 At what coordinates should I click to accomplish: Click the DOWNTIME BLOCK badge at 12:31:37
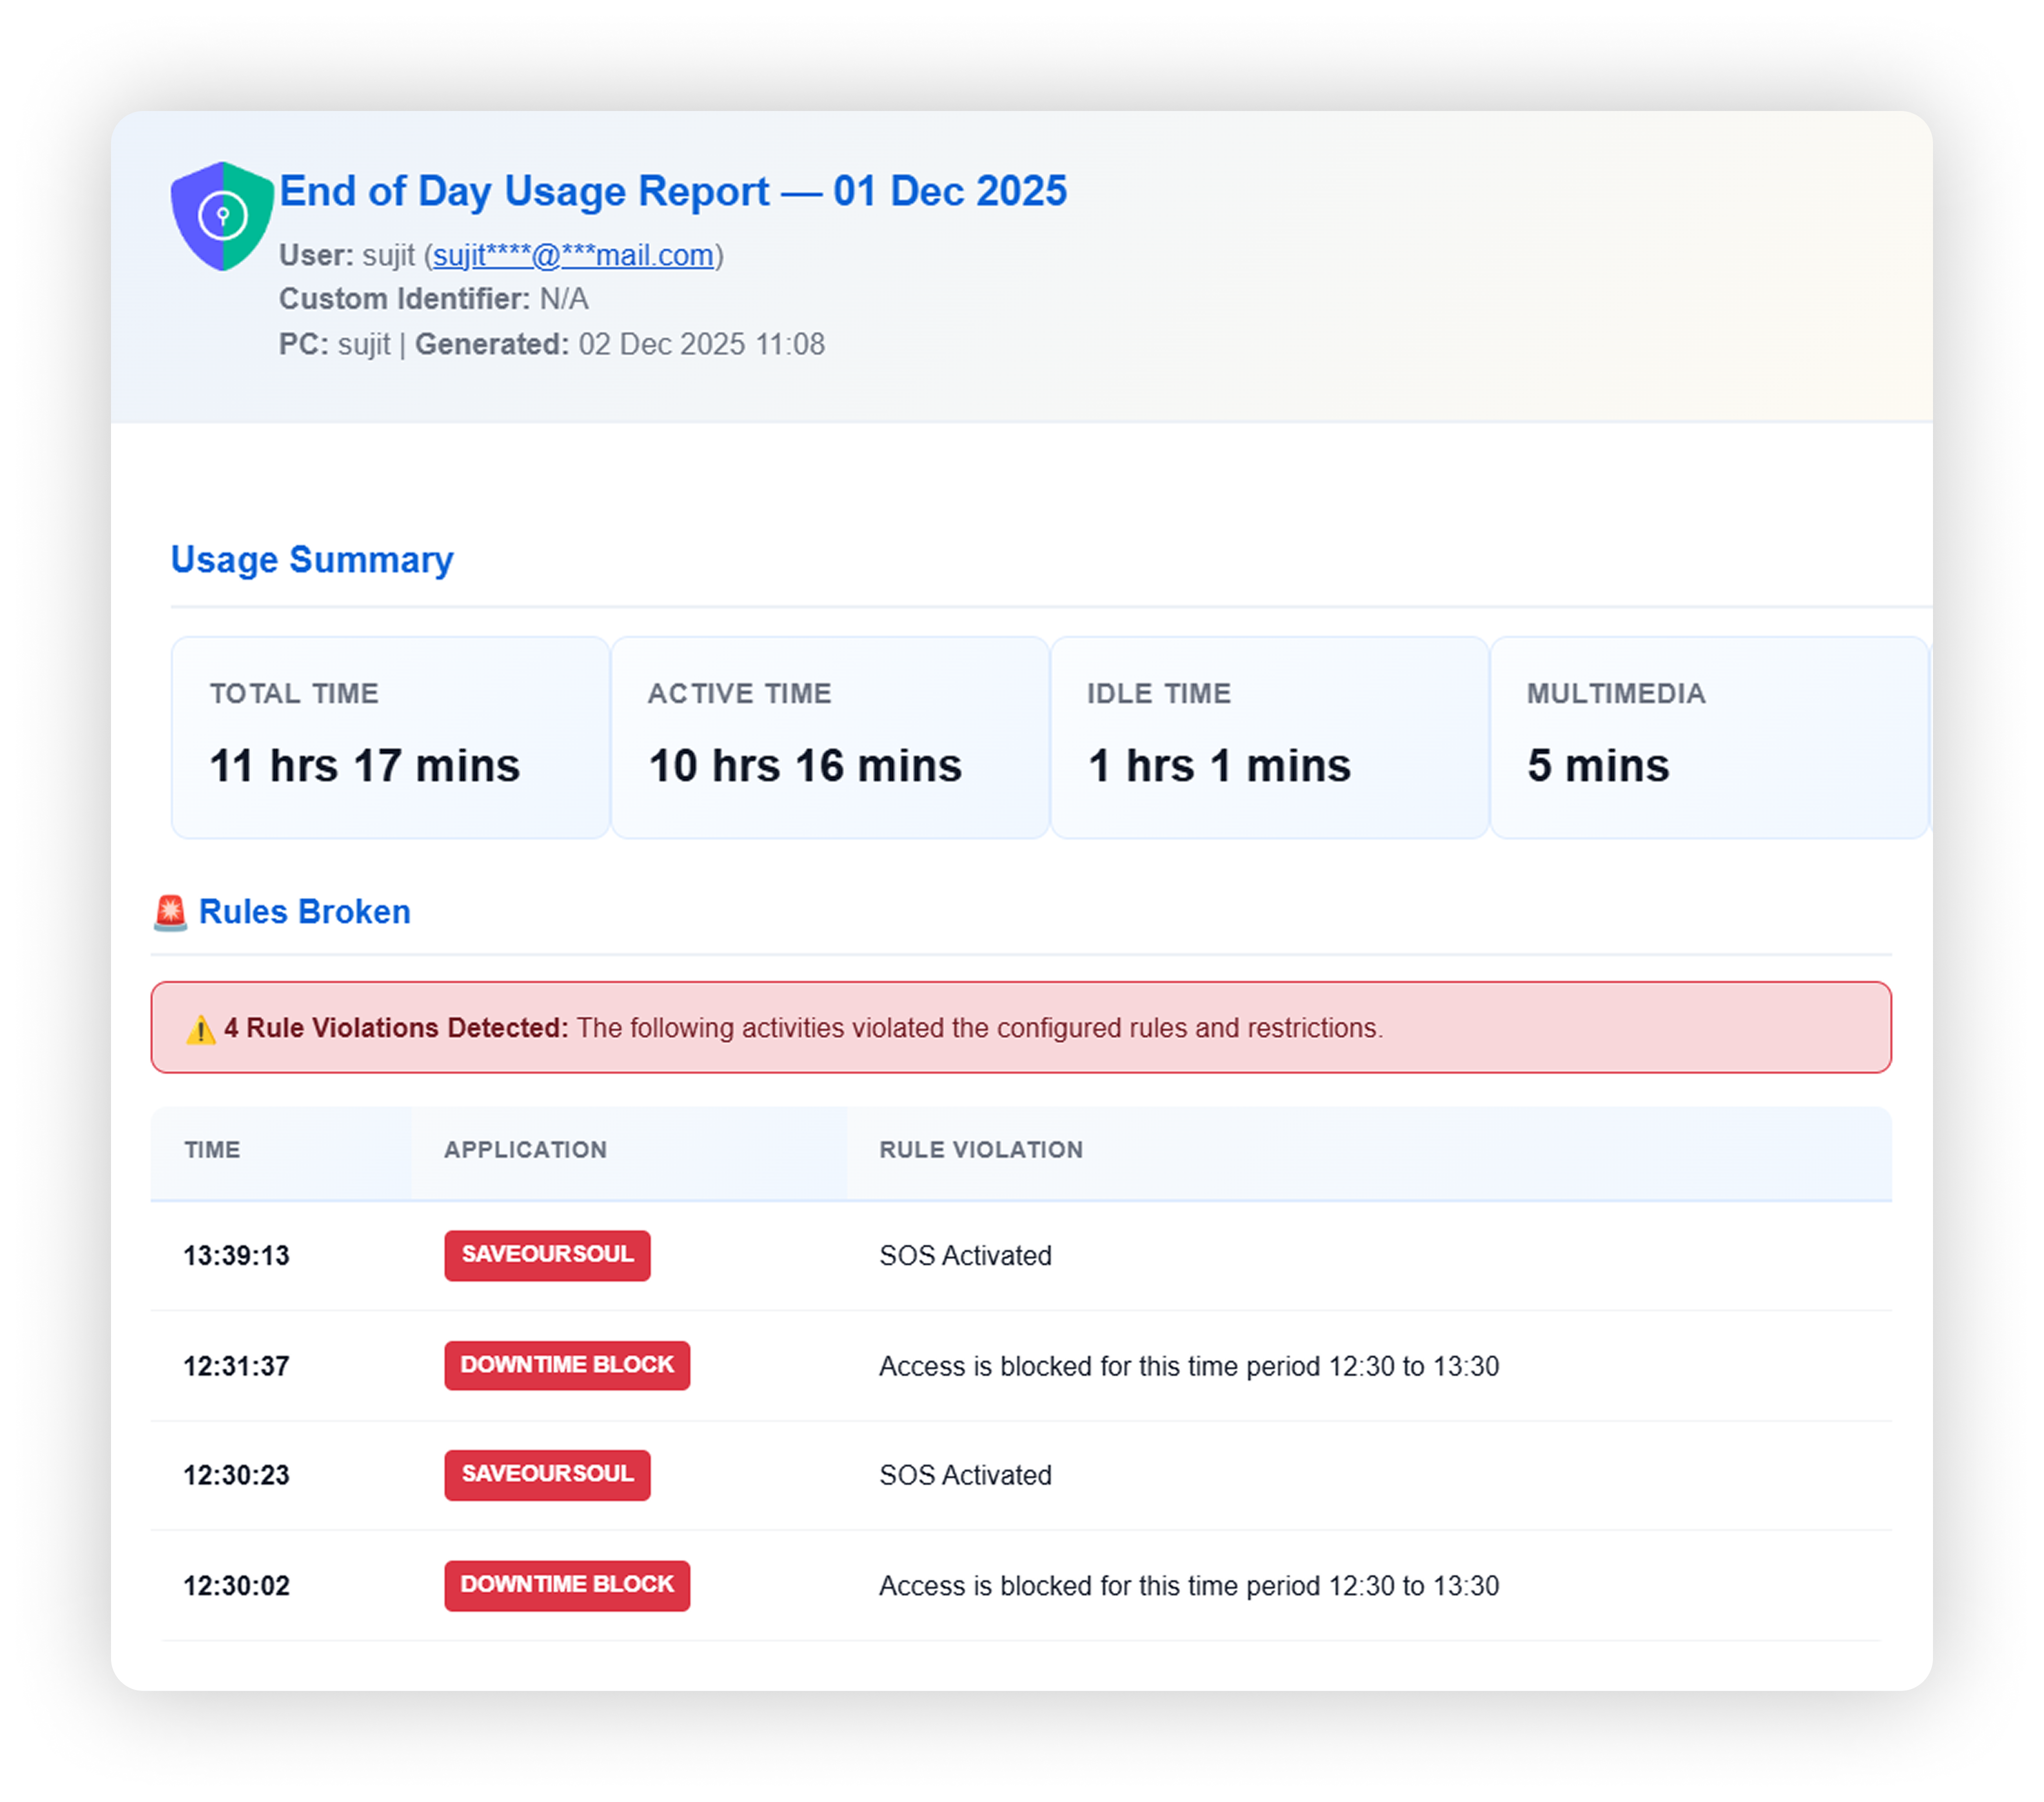(x=567, y=1365)
